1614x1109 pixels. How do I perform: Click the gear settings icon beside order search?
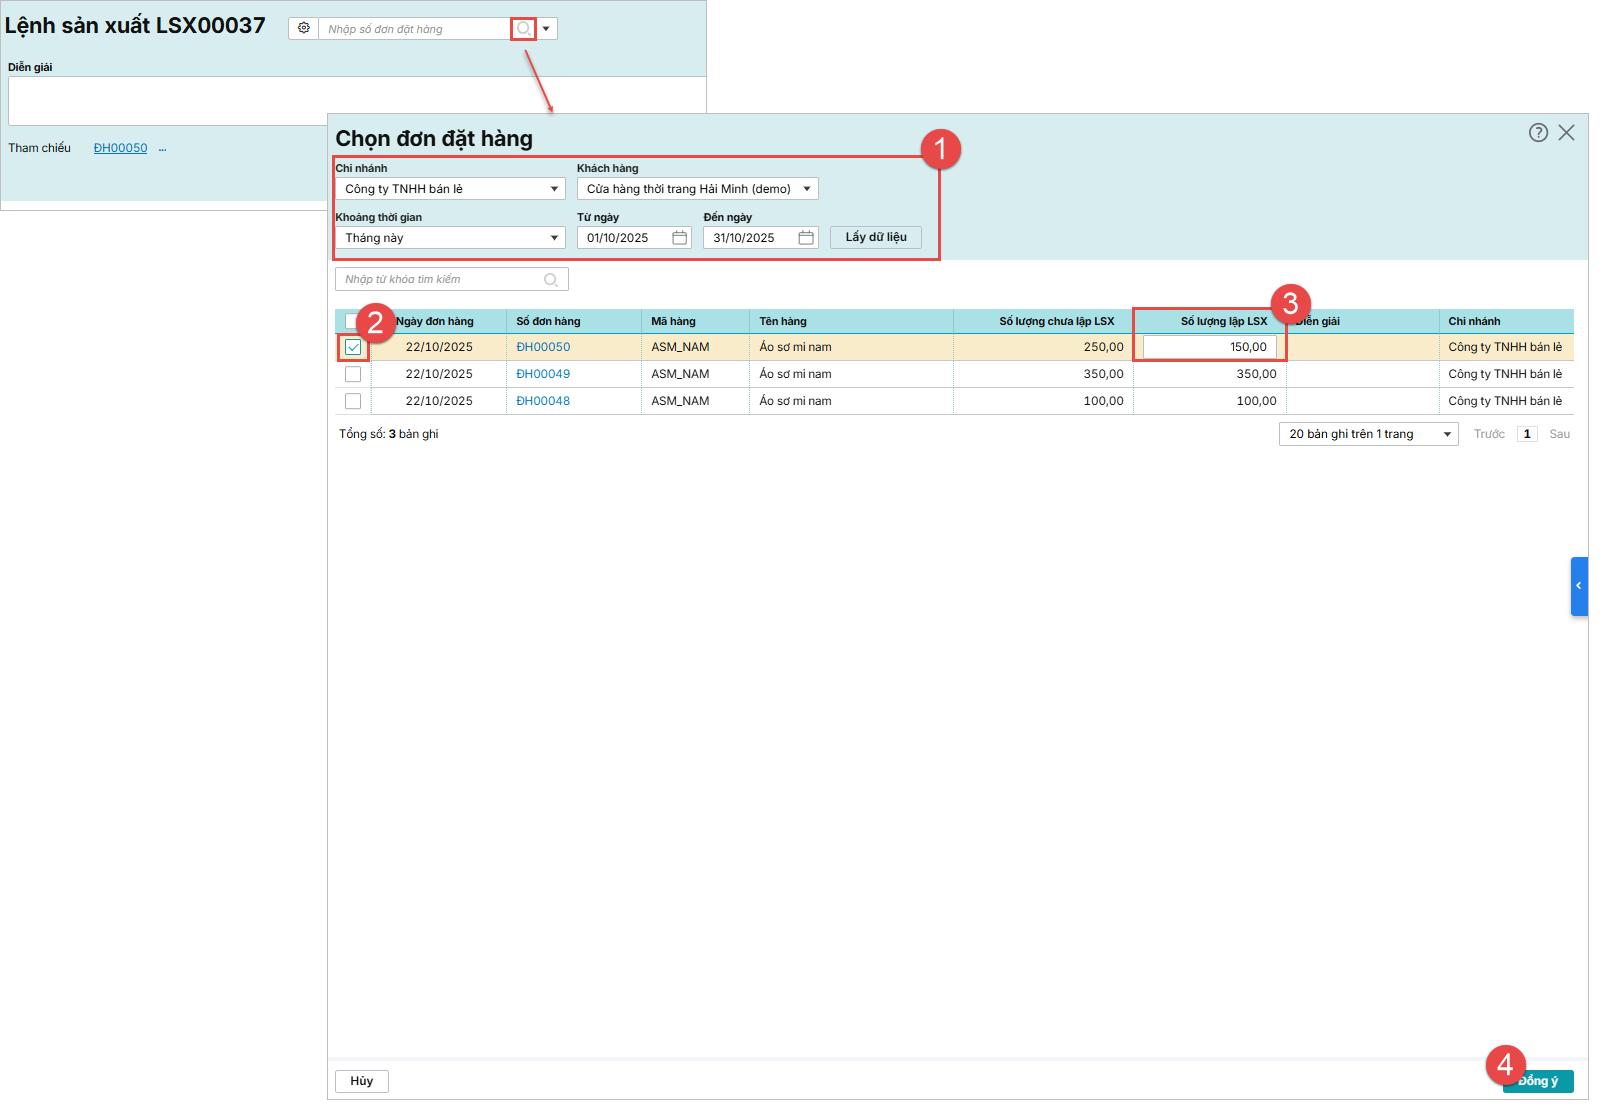tap(304, 28)
